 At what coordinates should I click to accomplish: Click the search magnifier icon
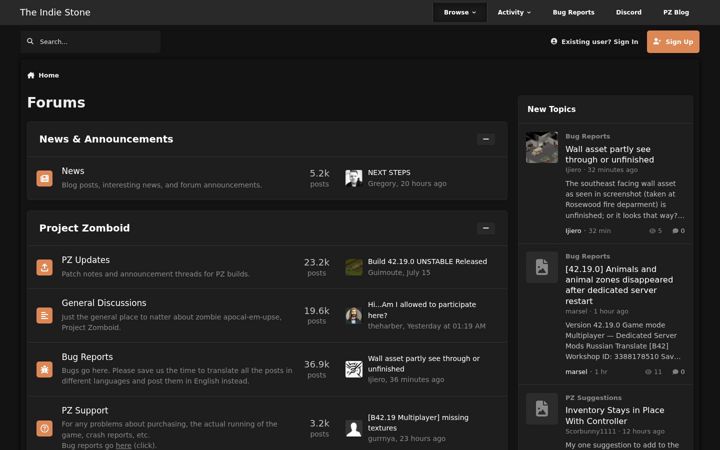pyautogui.click(x=30, y=41)
